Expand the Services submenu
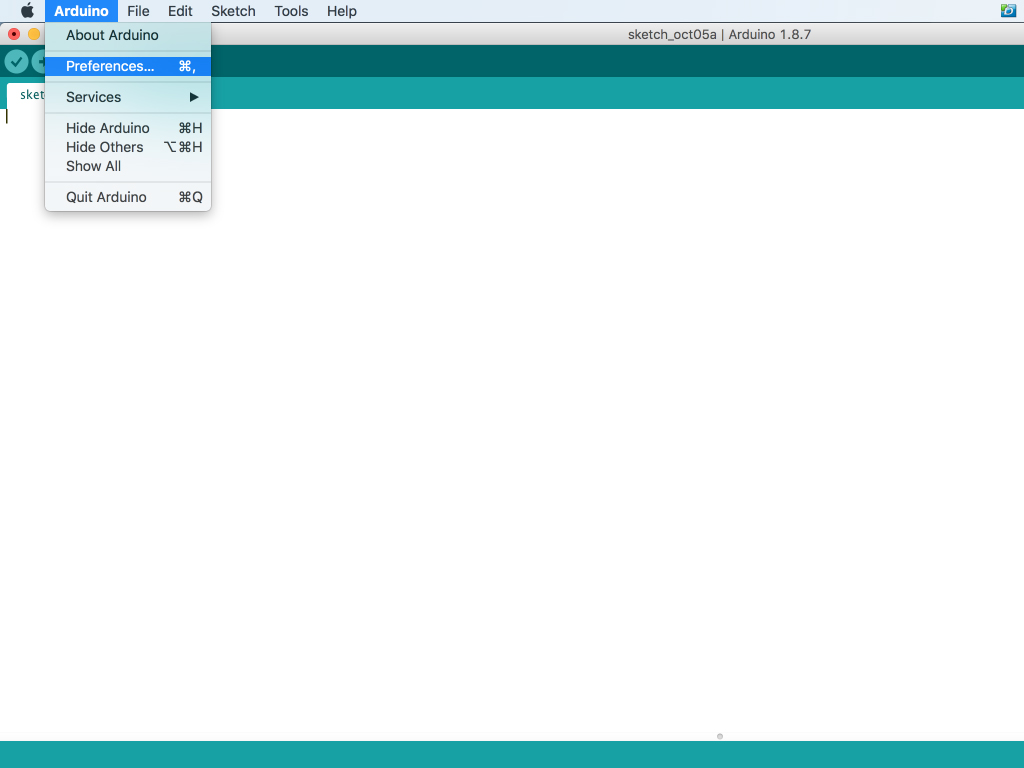This screenshot has height=768, width=1024. coord(128,97)
